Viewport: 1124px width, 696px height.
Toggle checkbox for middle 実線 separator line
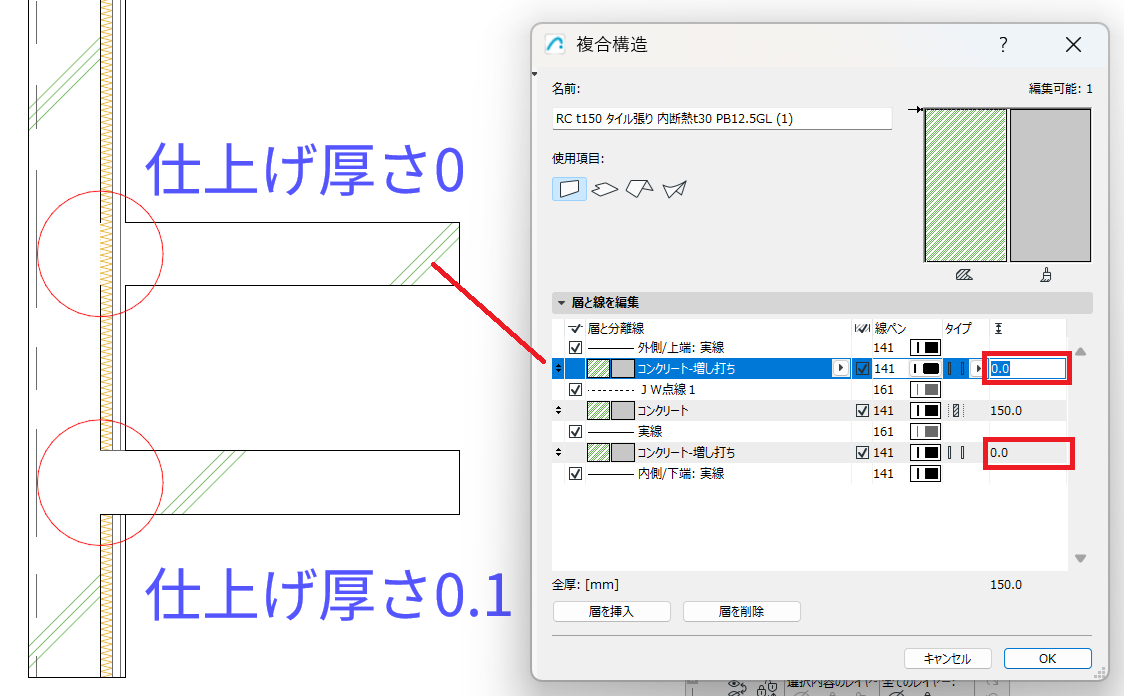coord(575,432)
